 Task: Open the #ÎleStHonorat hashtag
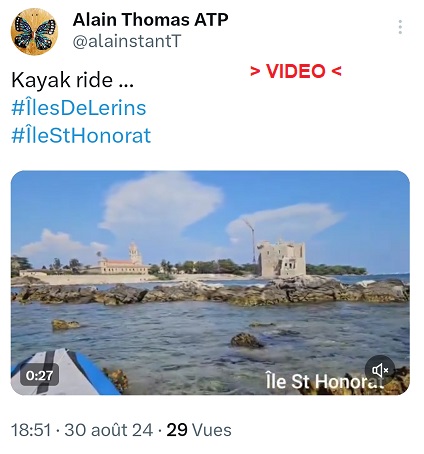tap(81, 136)
